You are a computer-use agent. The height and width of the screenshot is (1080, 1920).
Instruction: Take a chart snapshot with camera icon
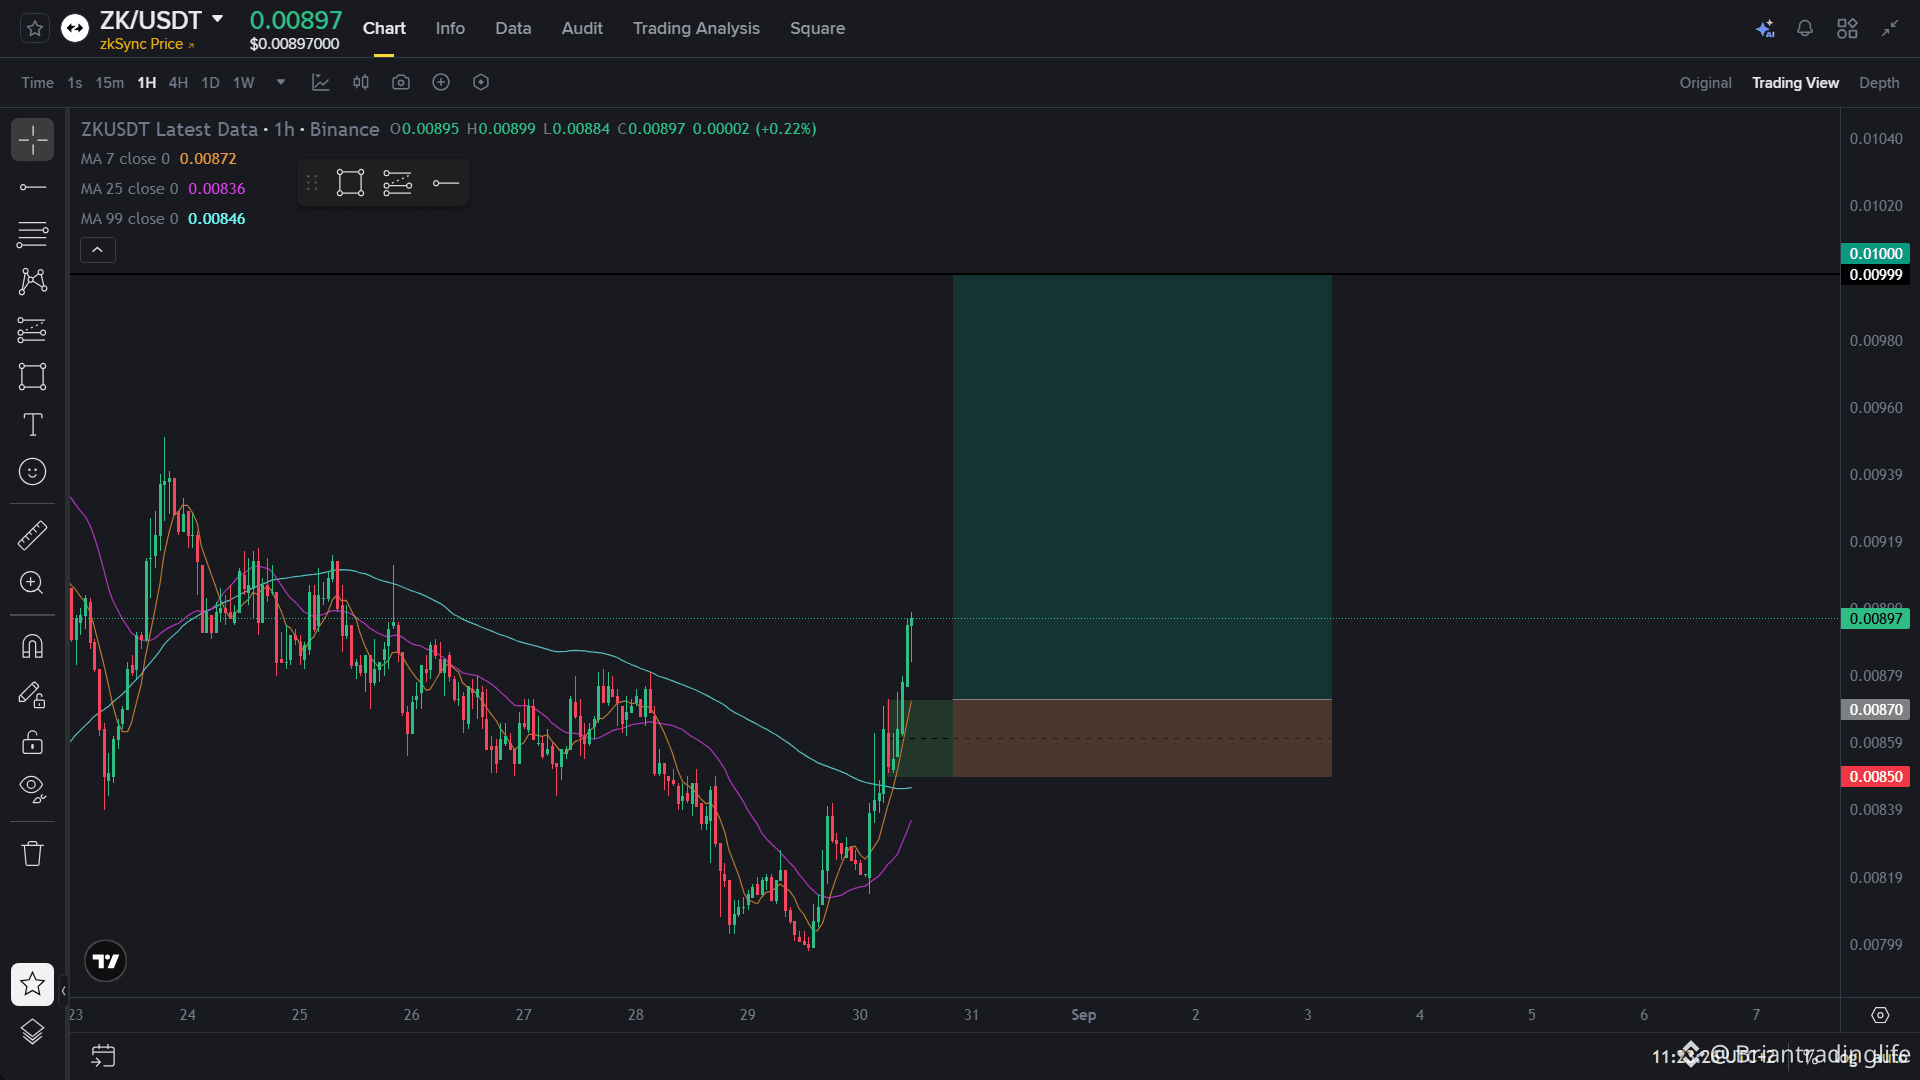click(401, 82)
